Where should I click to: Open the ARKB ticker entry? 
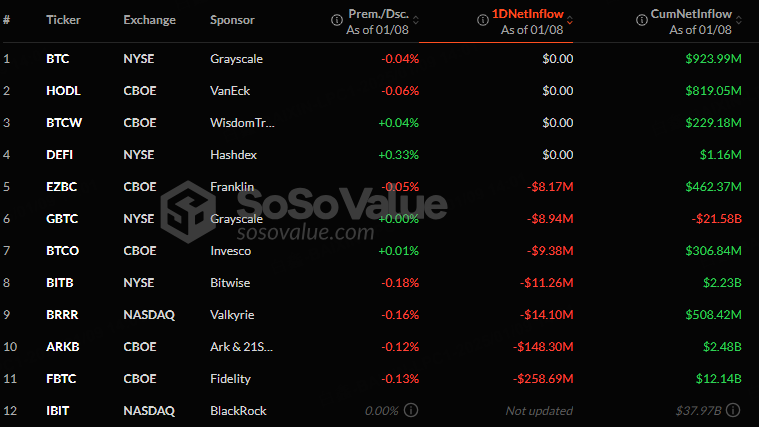(62, 347)
